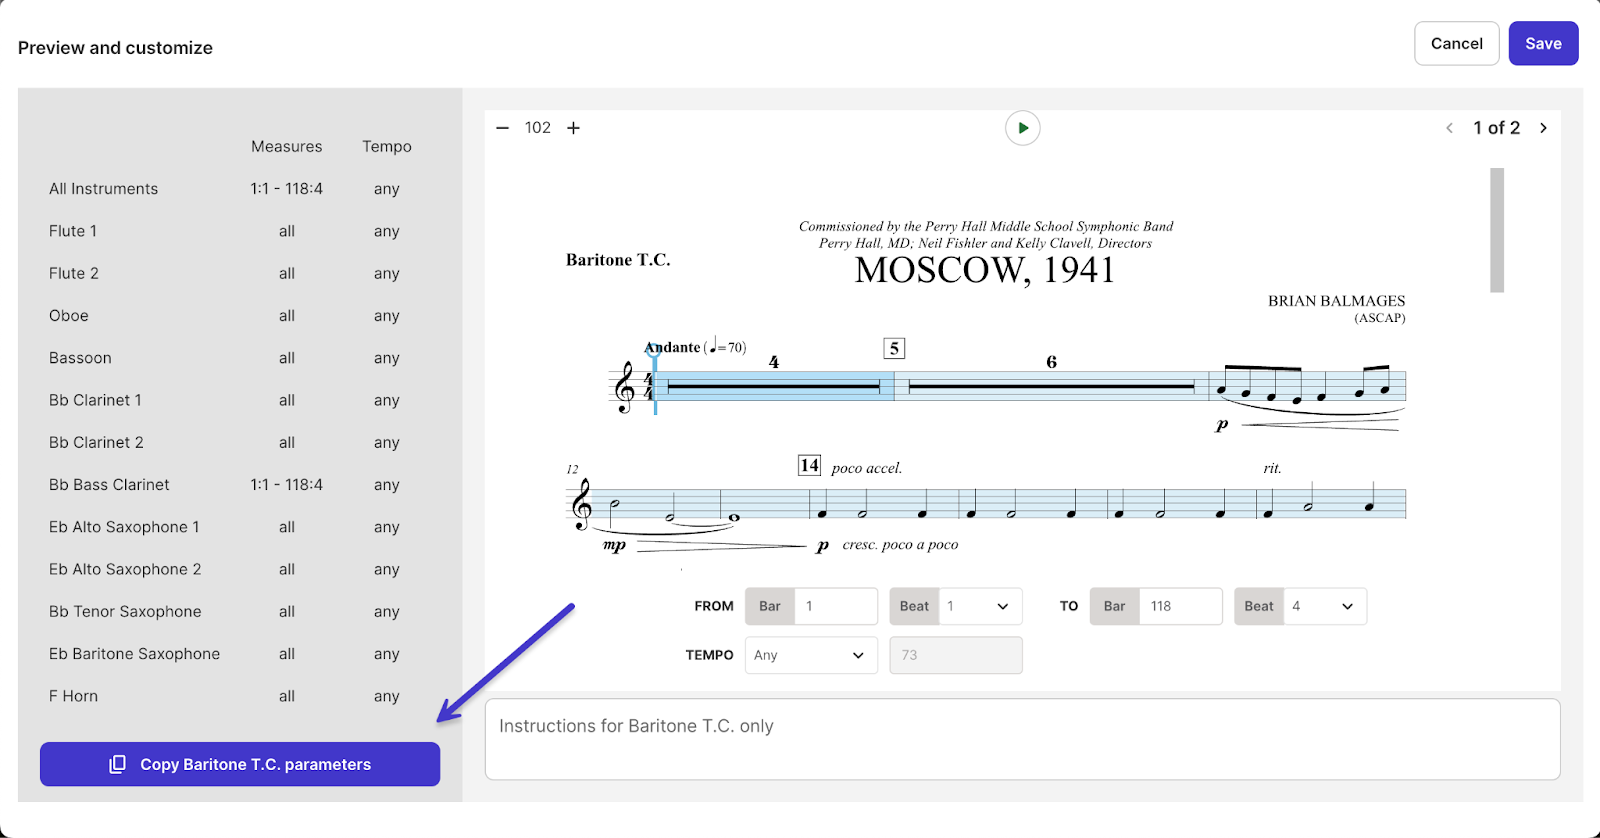Click the '1 of 2' page indicator
Viewport: 1600px width, 838px height.
pos(1496,128)
